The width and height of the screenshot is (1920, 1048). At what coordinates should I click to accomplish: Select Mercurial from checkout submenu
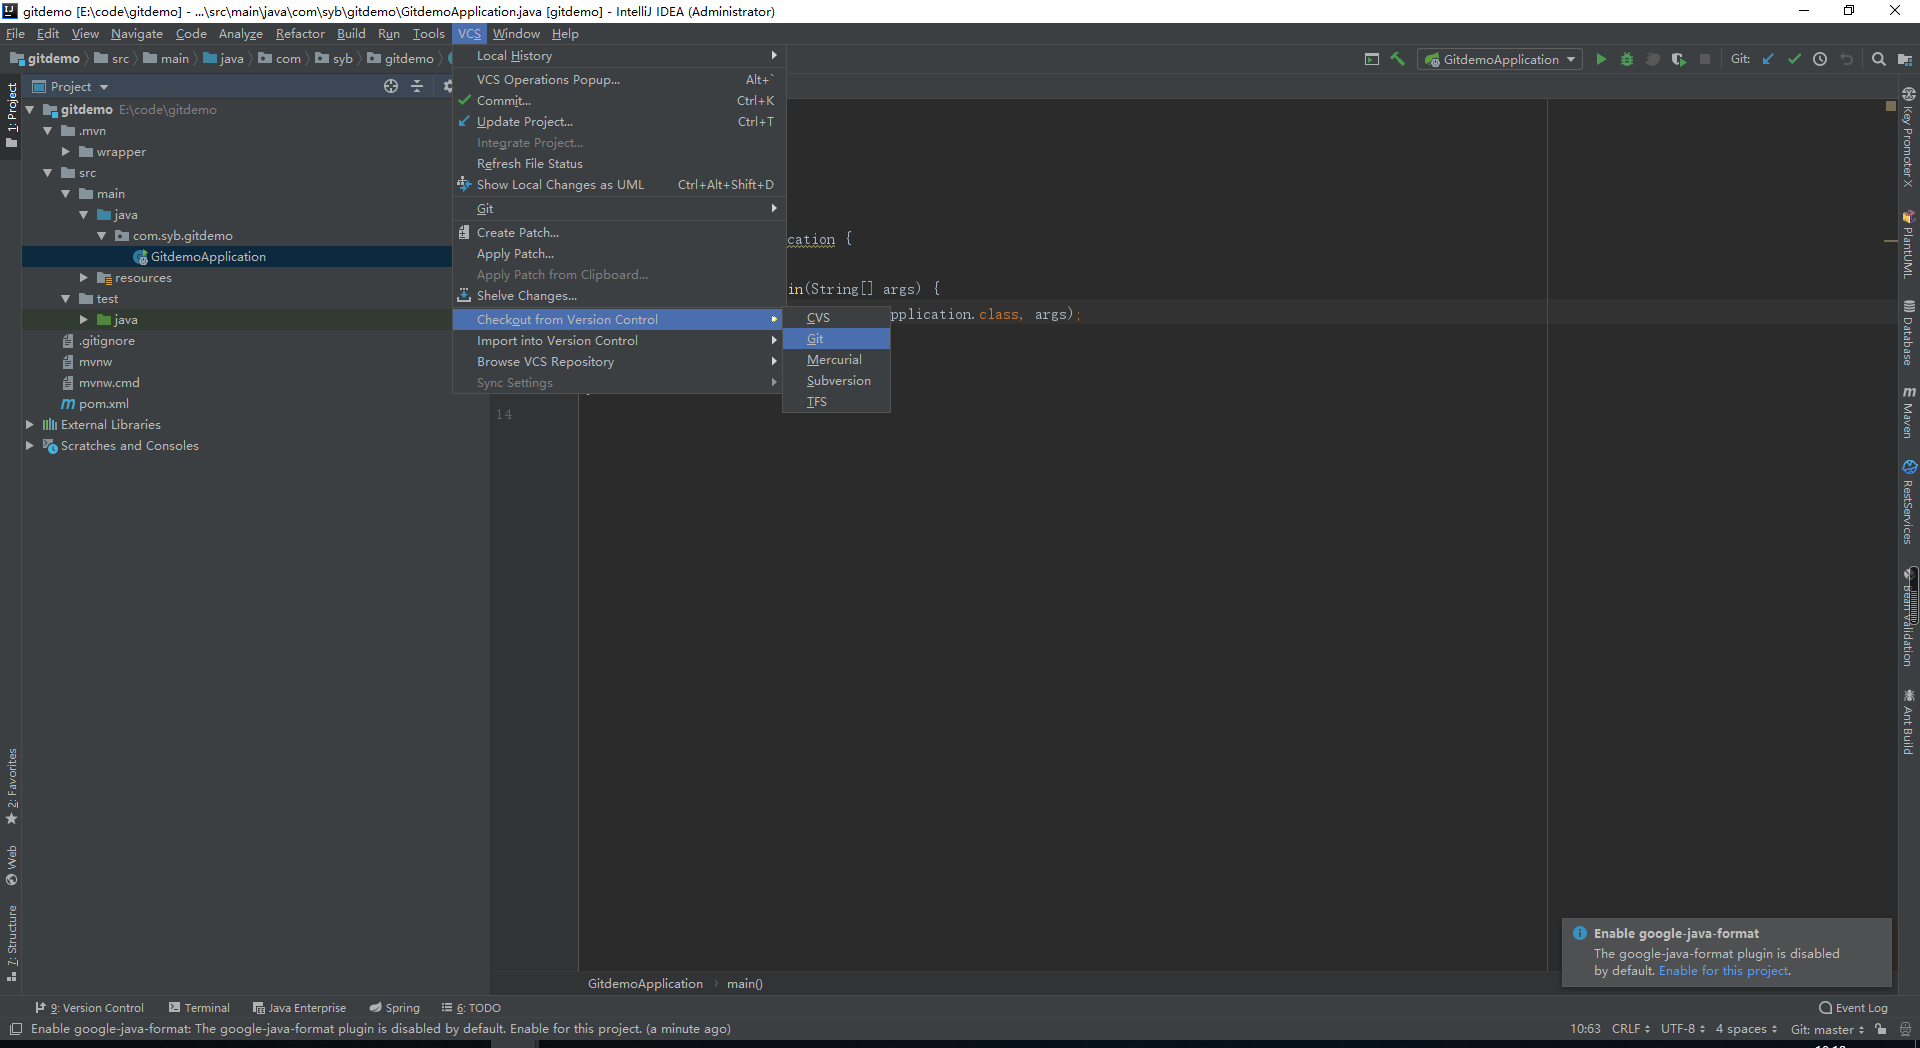click(836, 360)
